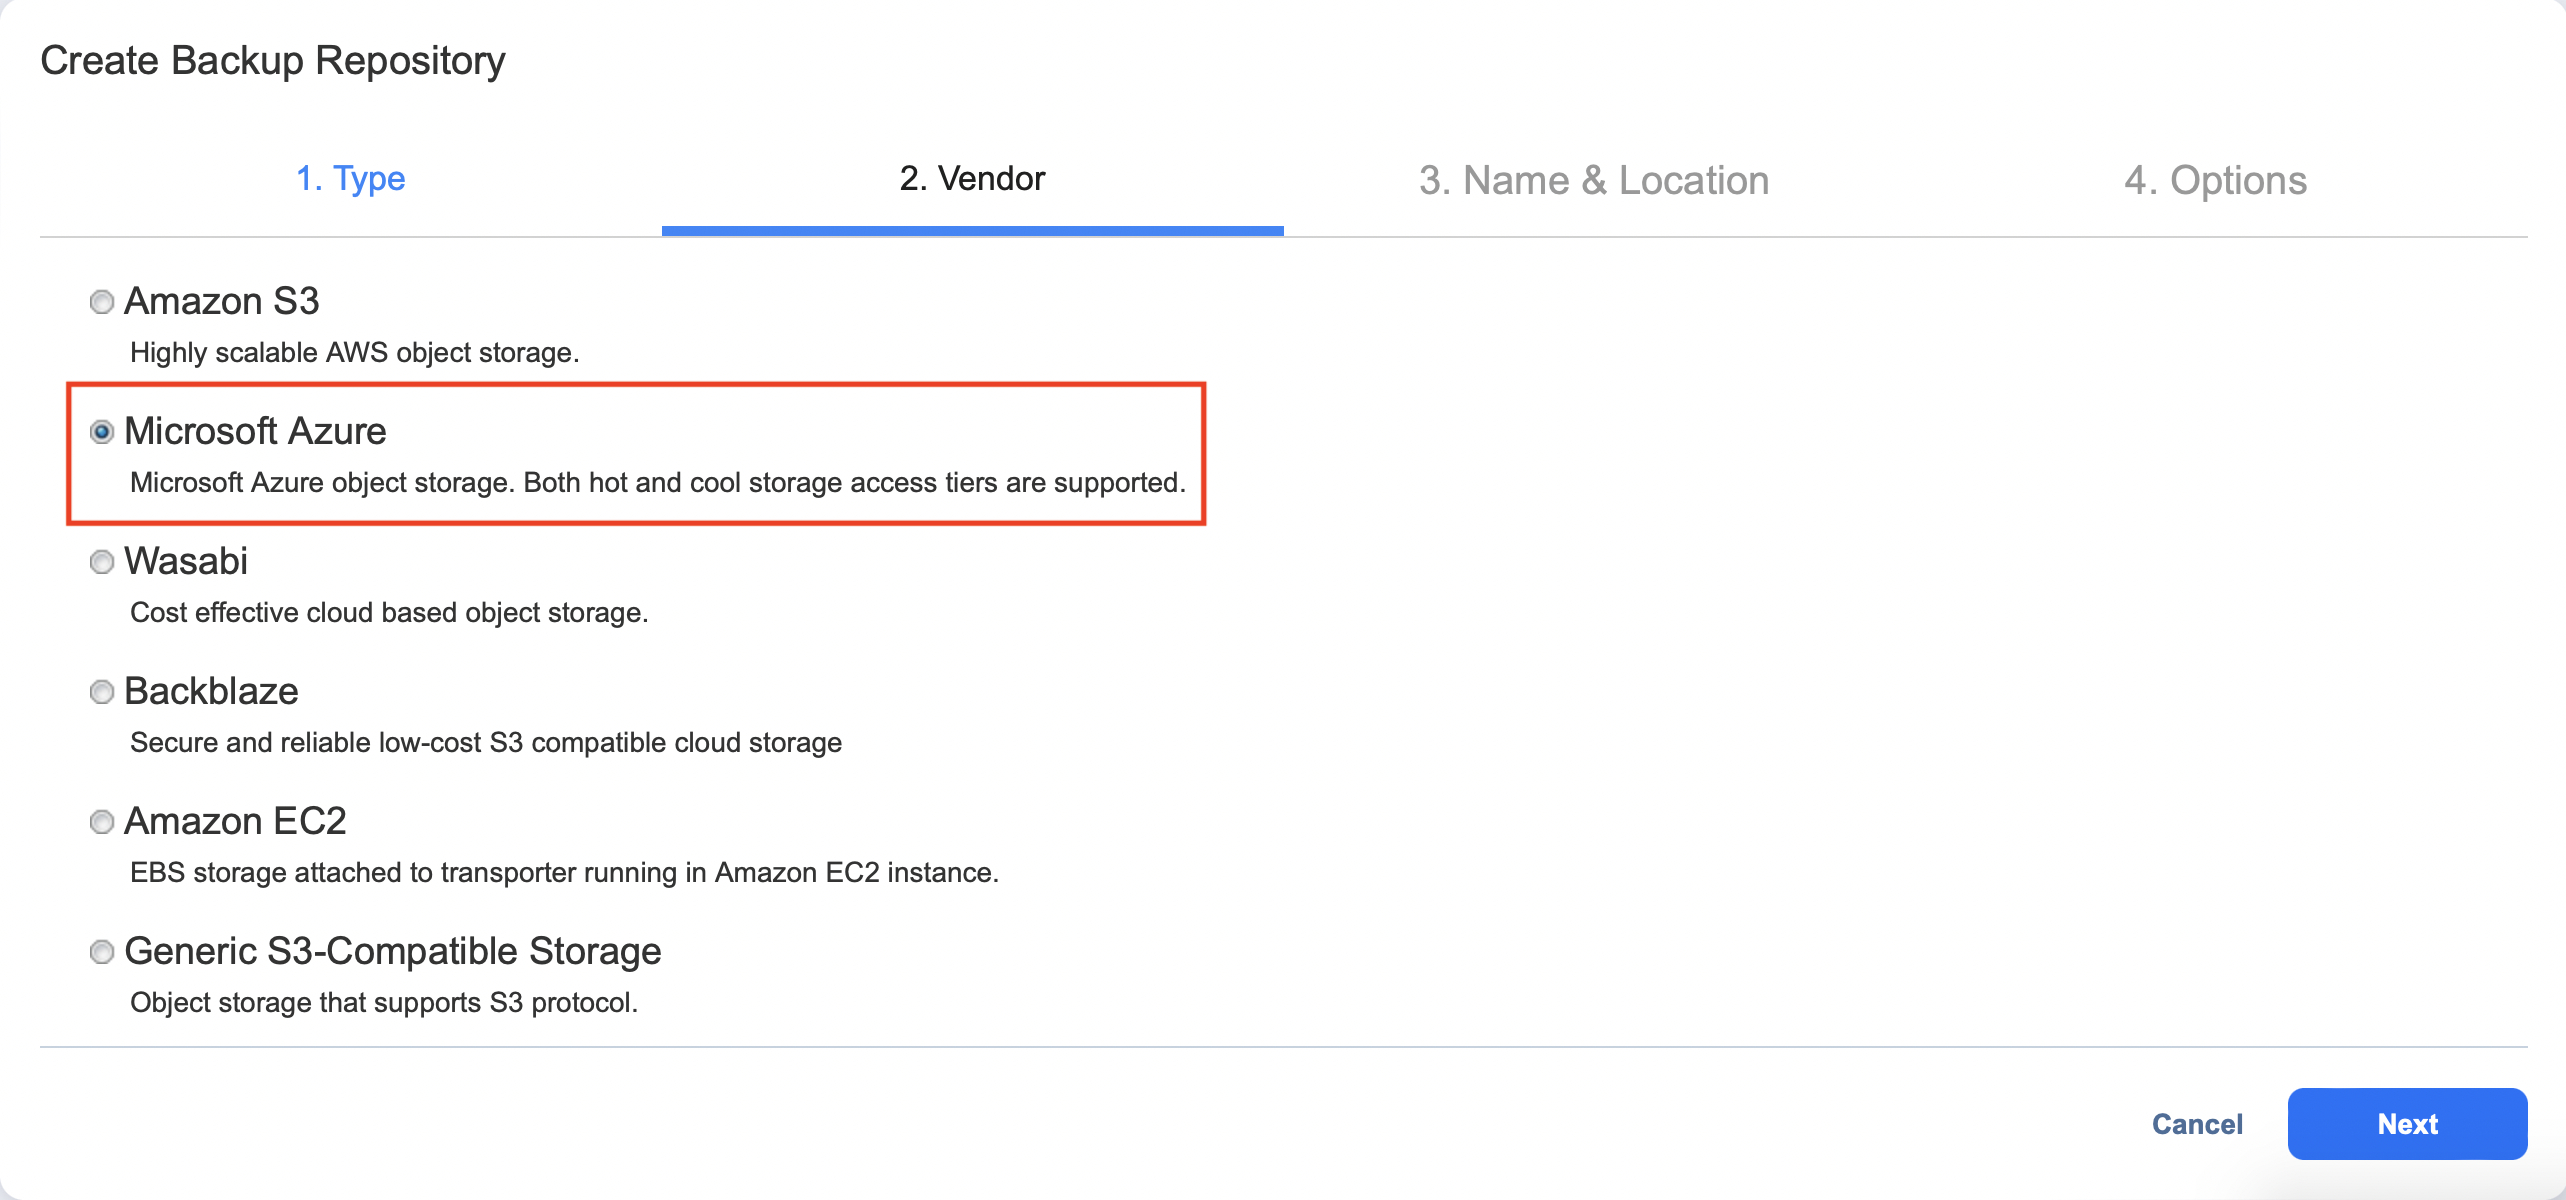This screenshot has width=2566, height=1200.
Task: Select the Microsoft Azure radio button
Action: 101,432
